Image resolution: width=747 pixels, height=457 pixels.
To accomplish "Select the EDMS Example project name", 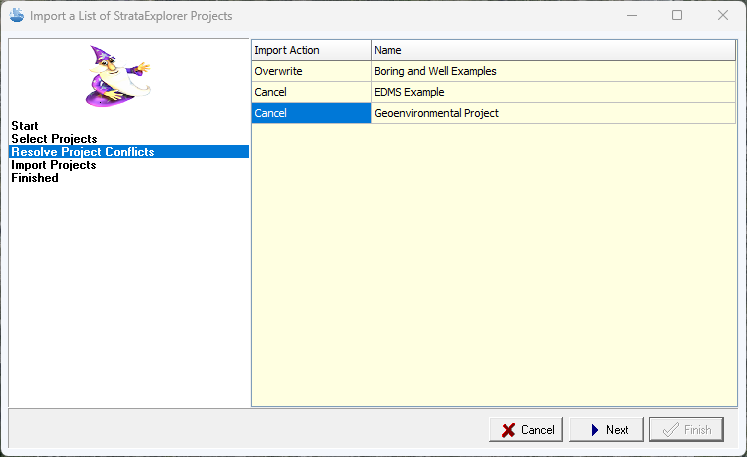I will point(409,93).
